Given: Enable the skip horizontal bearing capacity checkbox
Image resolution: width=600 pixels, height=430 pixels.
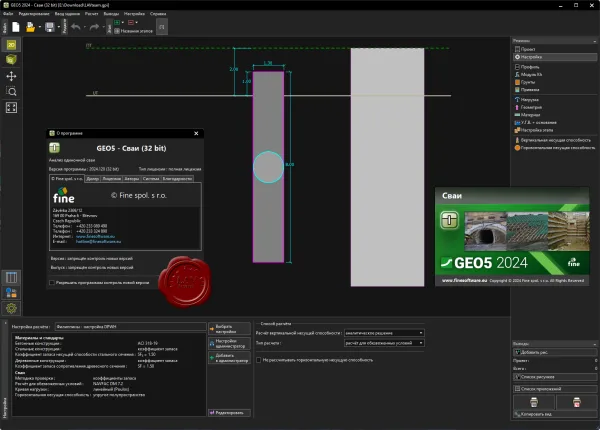Looking at the screenshot, I should tap(259, 360).
